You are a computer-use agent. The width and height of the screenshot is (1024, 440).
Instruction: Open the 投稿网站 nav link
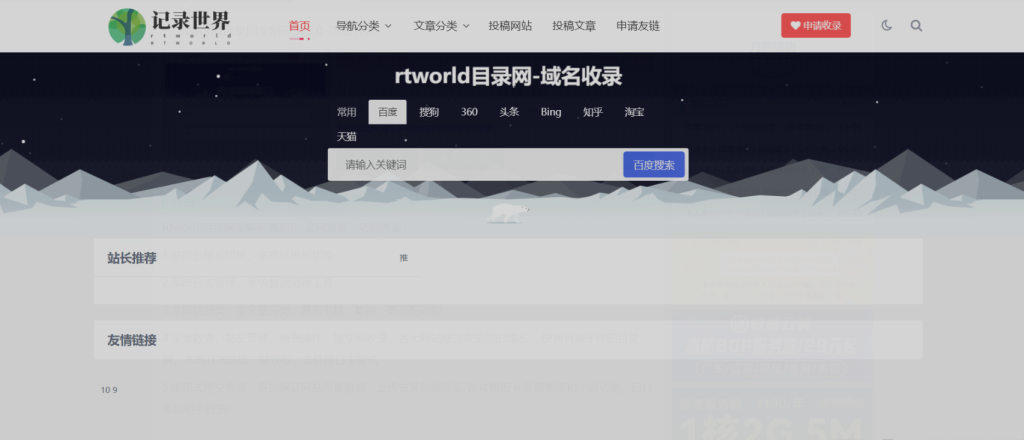tap(510, 26)
